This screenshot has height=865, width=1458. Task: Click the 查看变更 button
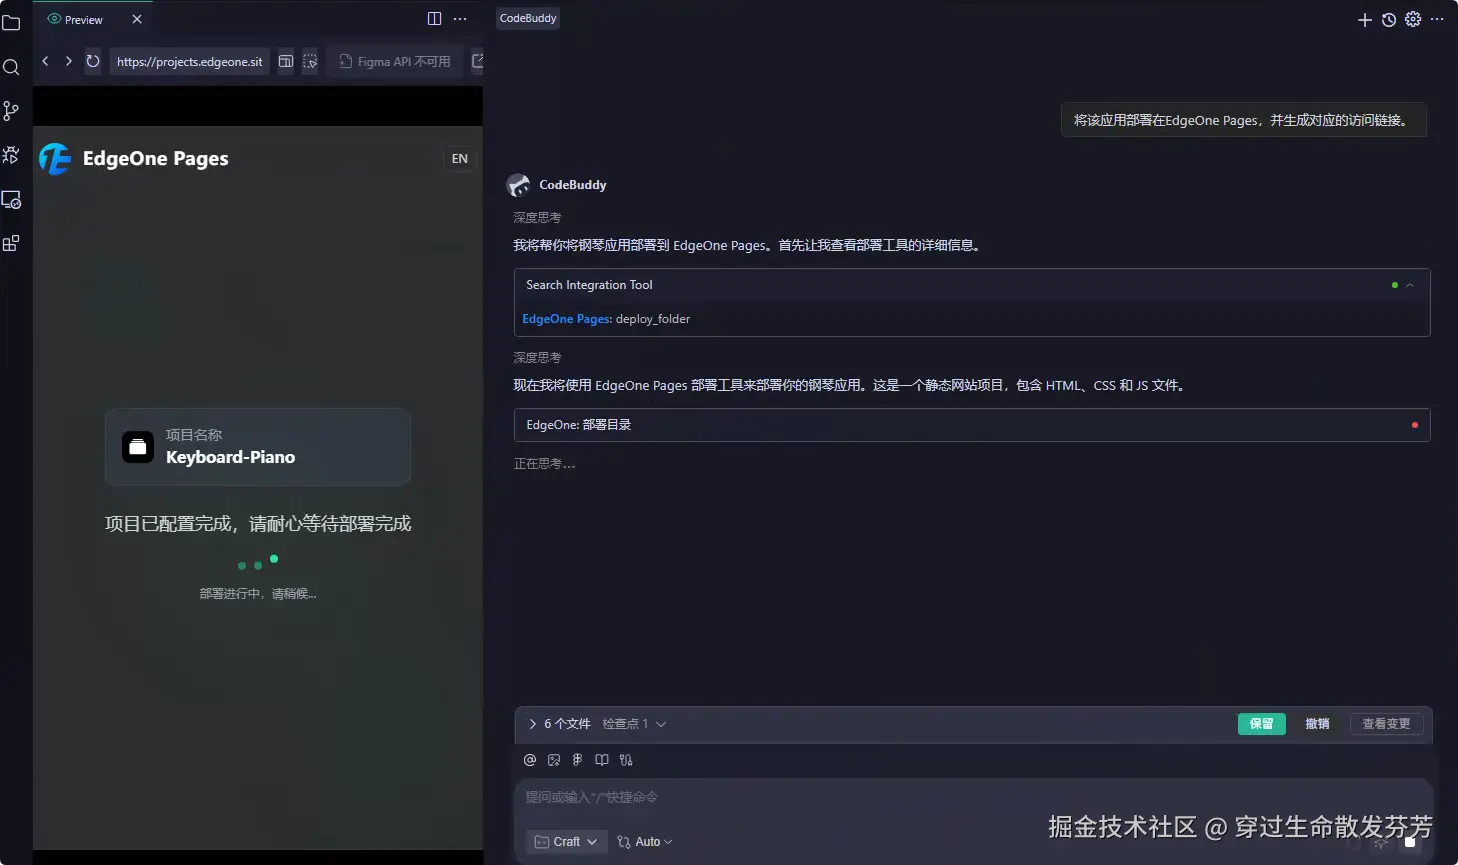pyautogui.click(x=1386, y=724)
